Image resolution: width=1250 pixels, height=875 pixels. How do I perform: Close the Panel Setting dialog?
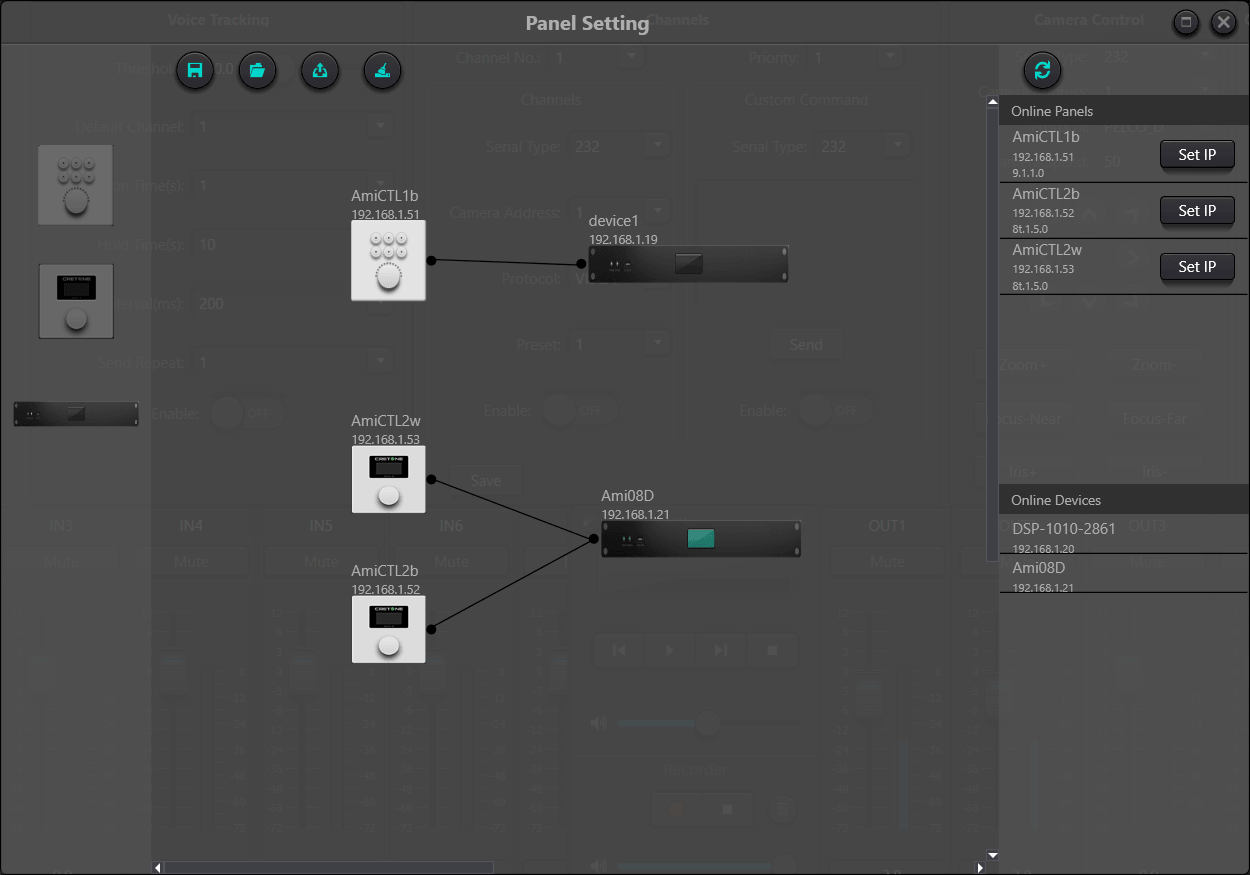tap(1224, 22)
